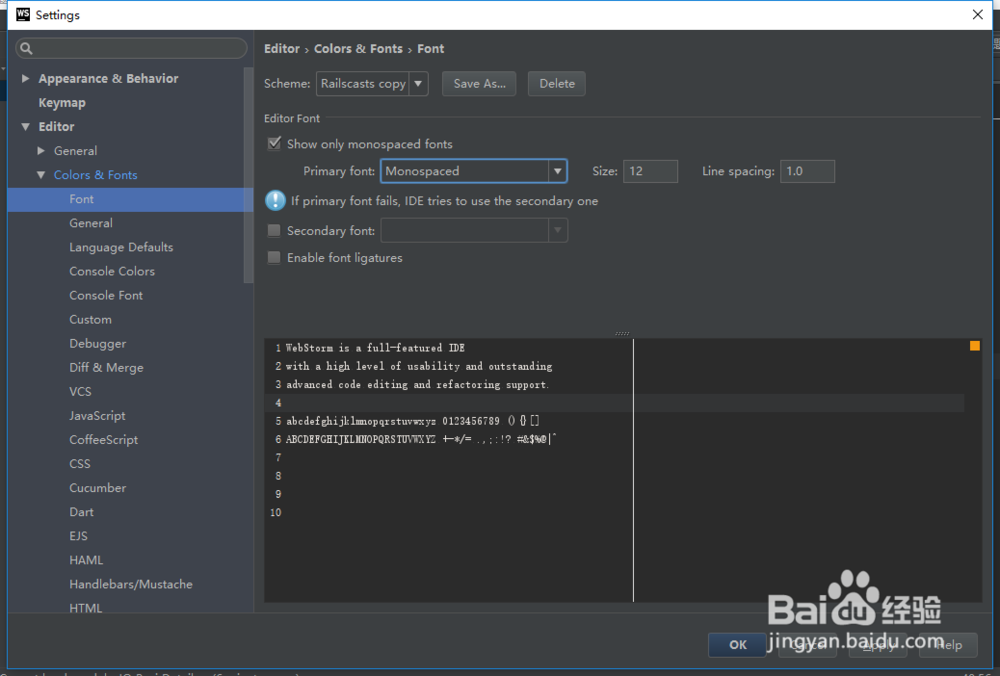Viewport: 1000px width, 676px height.
Task: Click preview line 1 'WebStorm is a full-featured IDE'
Action: point(375,348)
